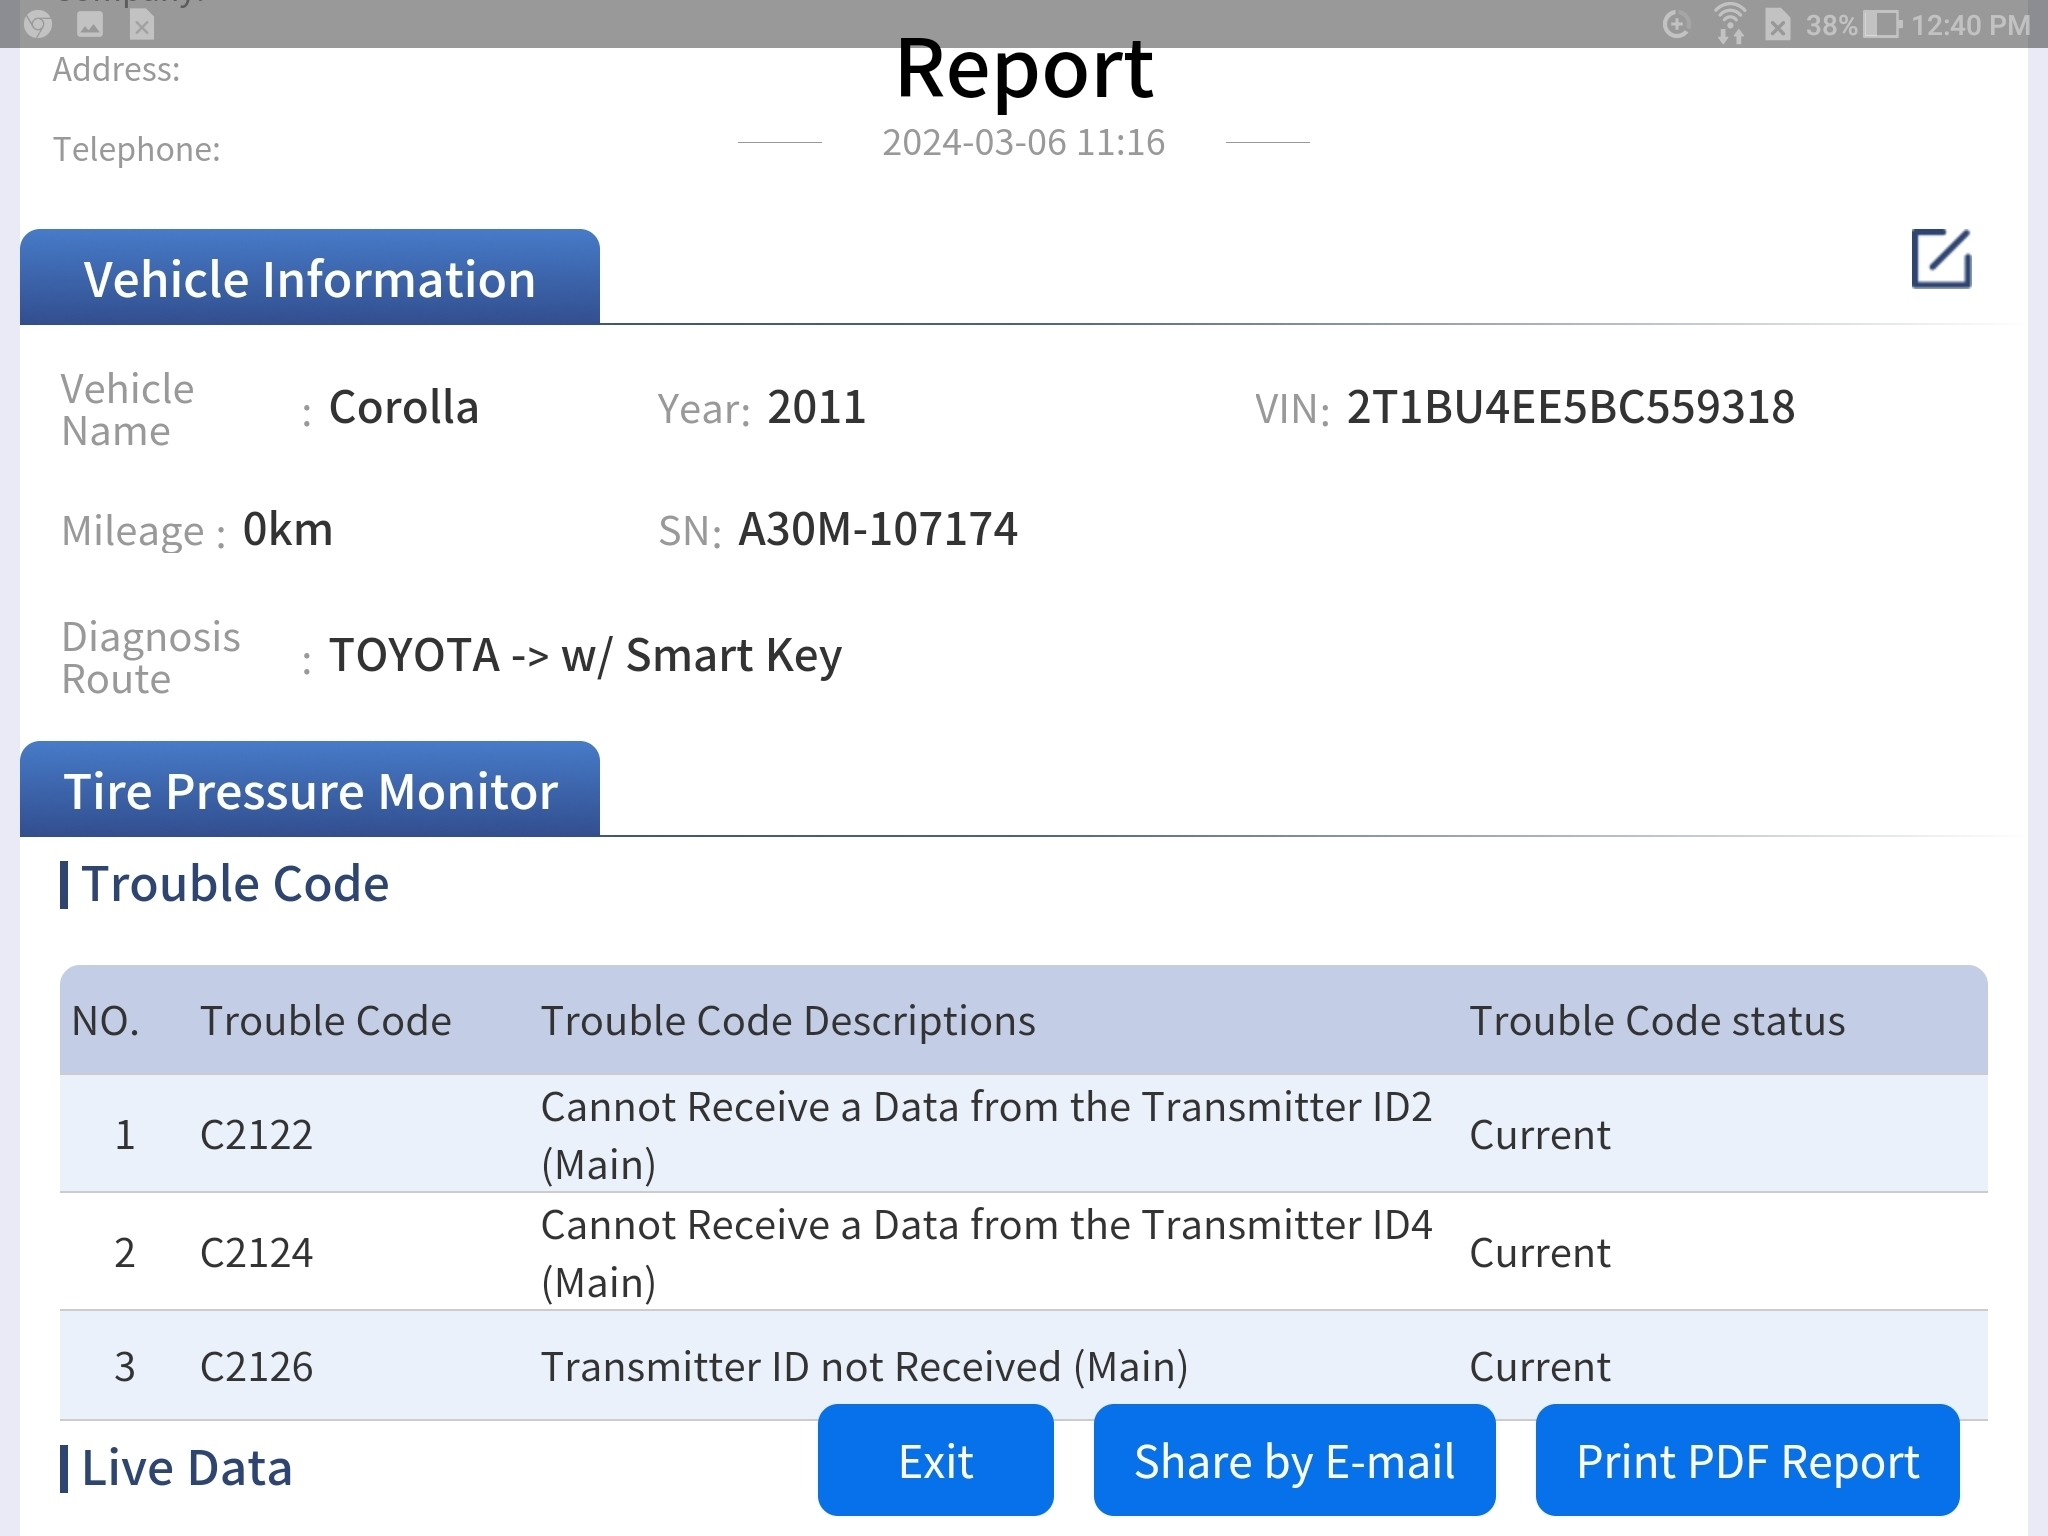Tap the no-SIM card icon

(1777, 24)
